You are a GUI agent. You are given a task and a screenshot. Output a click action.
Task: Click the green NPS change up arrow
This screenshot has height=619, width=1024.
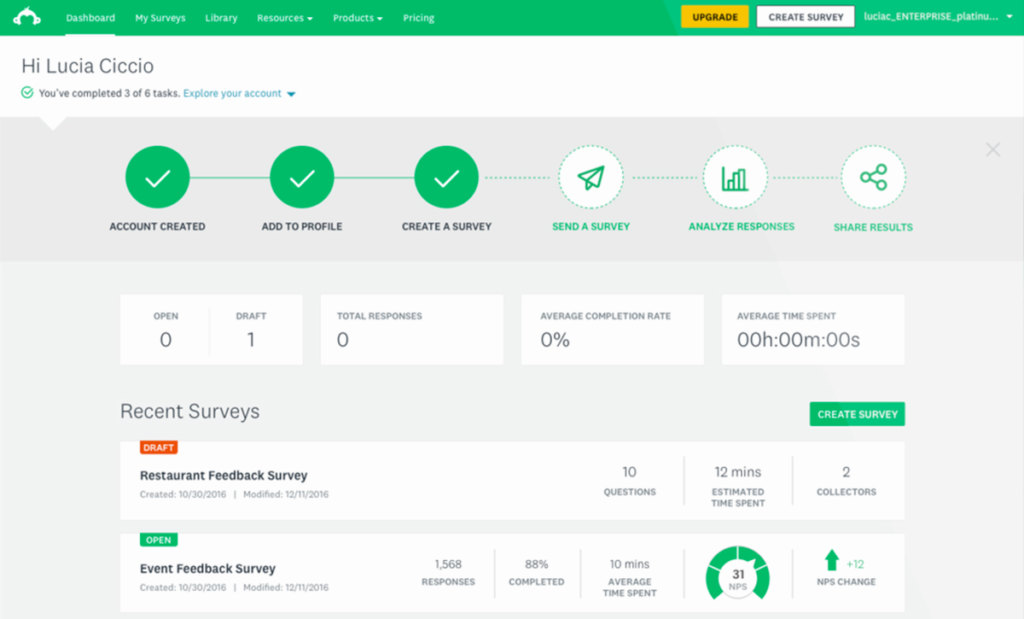[831, 560]
